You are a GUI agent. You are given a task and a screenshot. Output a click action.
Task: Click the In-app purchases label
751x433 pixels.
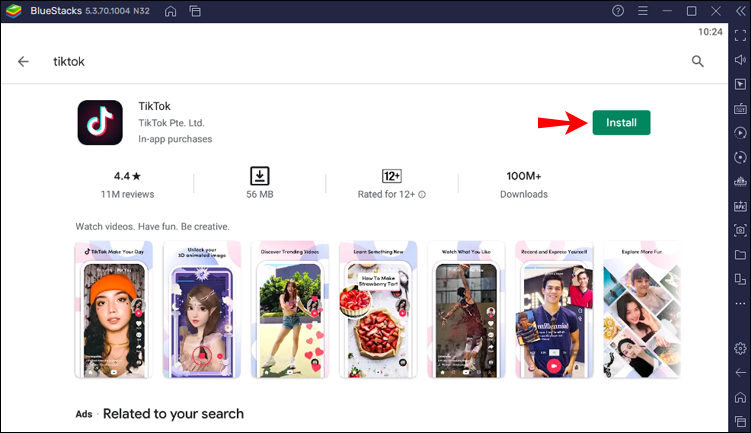175,139
